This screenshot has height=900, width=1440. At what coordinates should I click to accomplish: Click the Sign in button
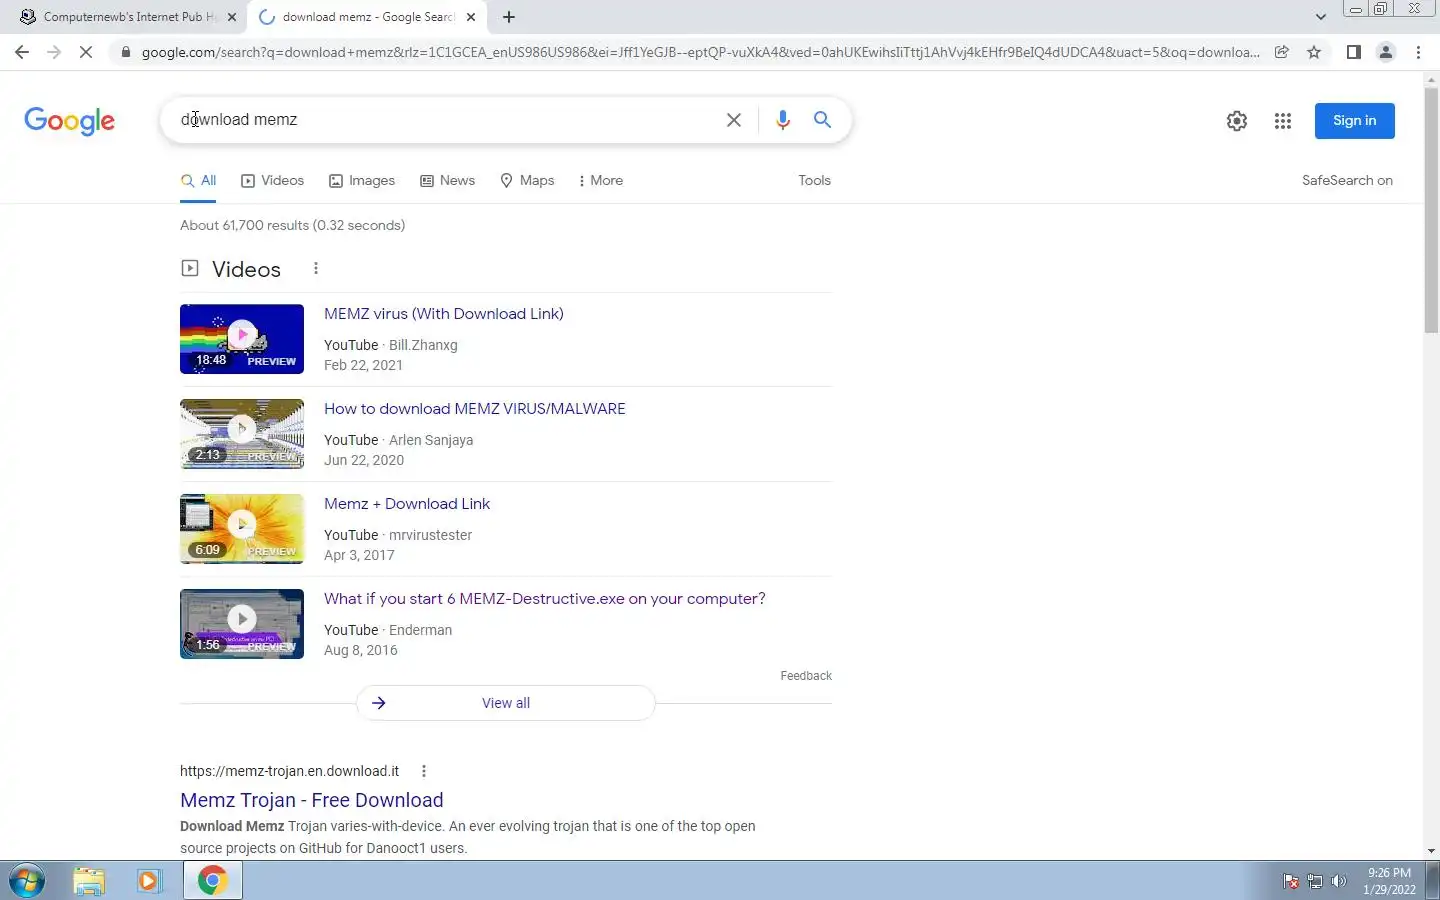pyautogui.click(x=1355, y=121)
